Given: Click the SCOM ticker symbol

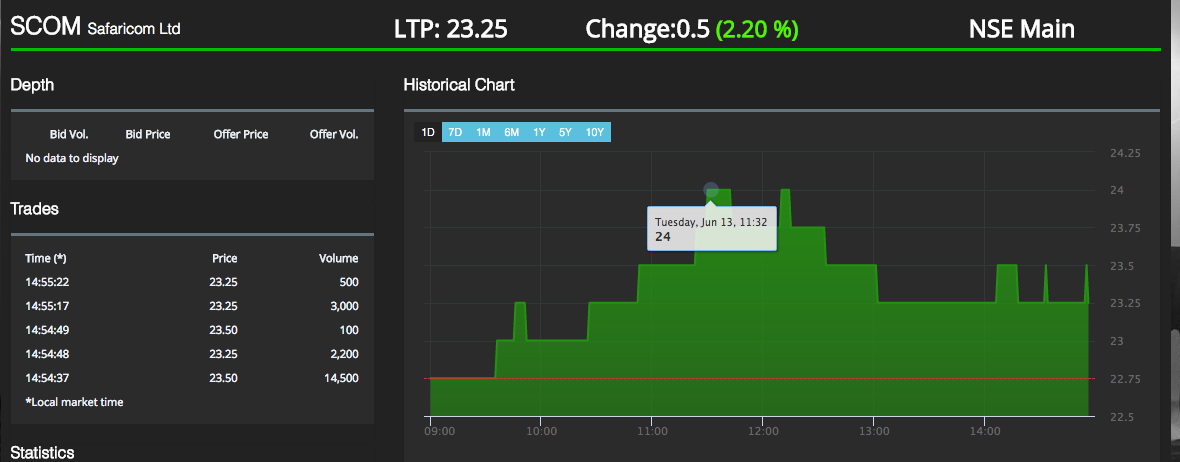Looking at the screenshot, I should pos(45,29).
